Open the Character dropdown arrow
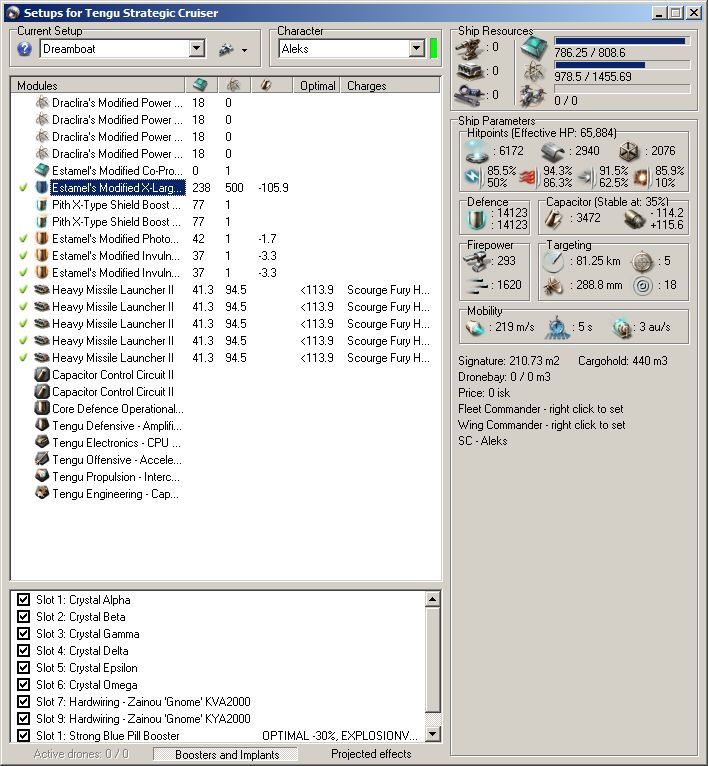 tap(416, 48)
